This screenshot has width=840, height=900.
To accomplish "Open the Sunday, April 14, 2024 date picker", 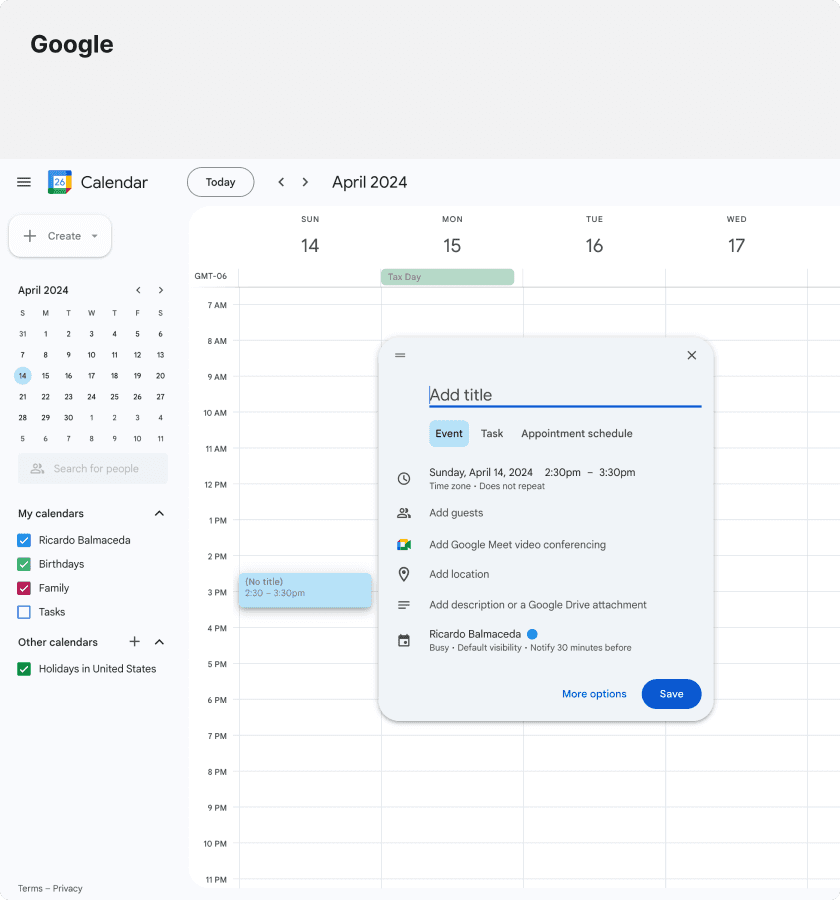I will [x=481, y=472].
